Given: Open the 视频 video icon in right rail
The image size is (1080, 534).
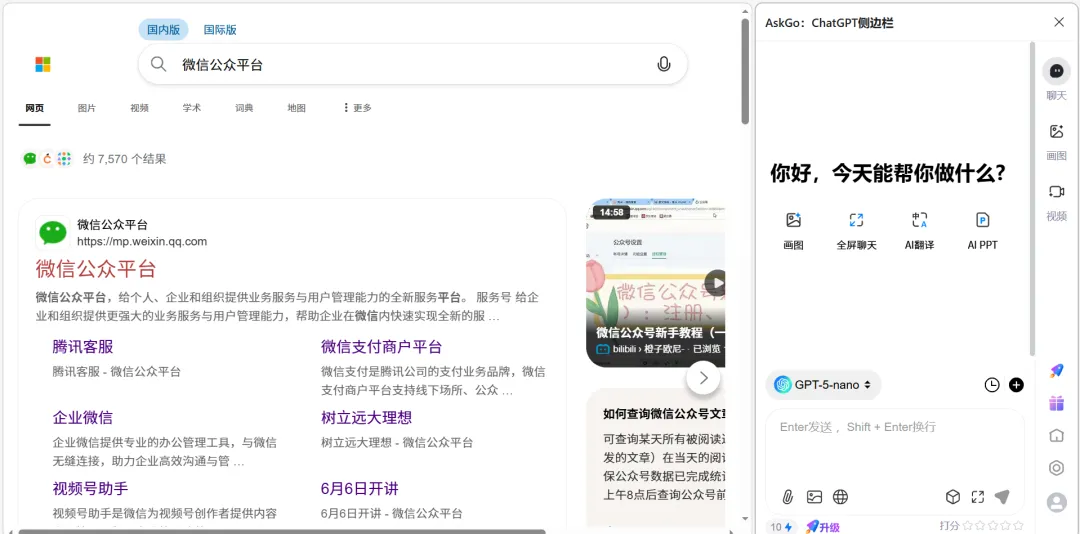Looking at the screenshot, I should pos(1056,192).
